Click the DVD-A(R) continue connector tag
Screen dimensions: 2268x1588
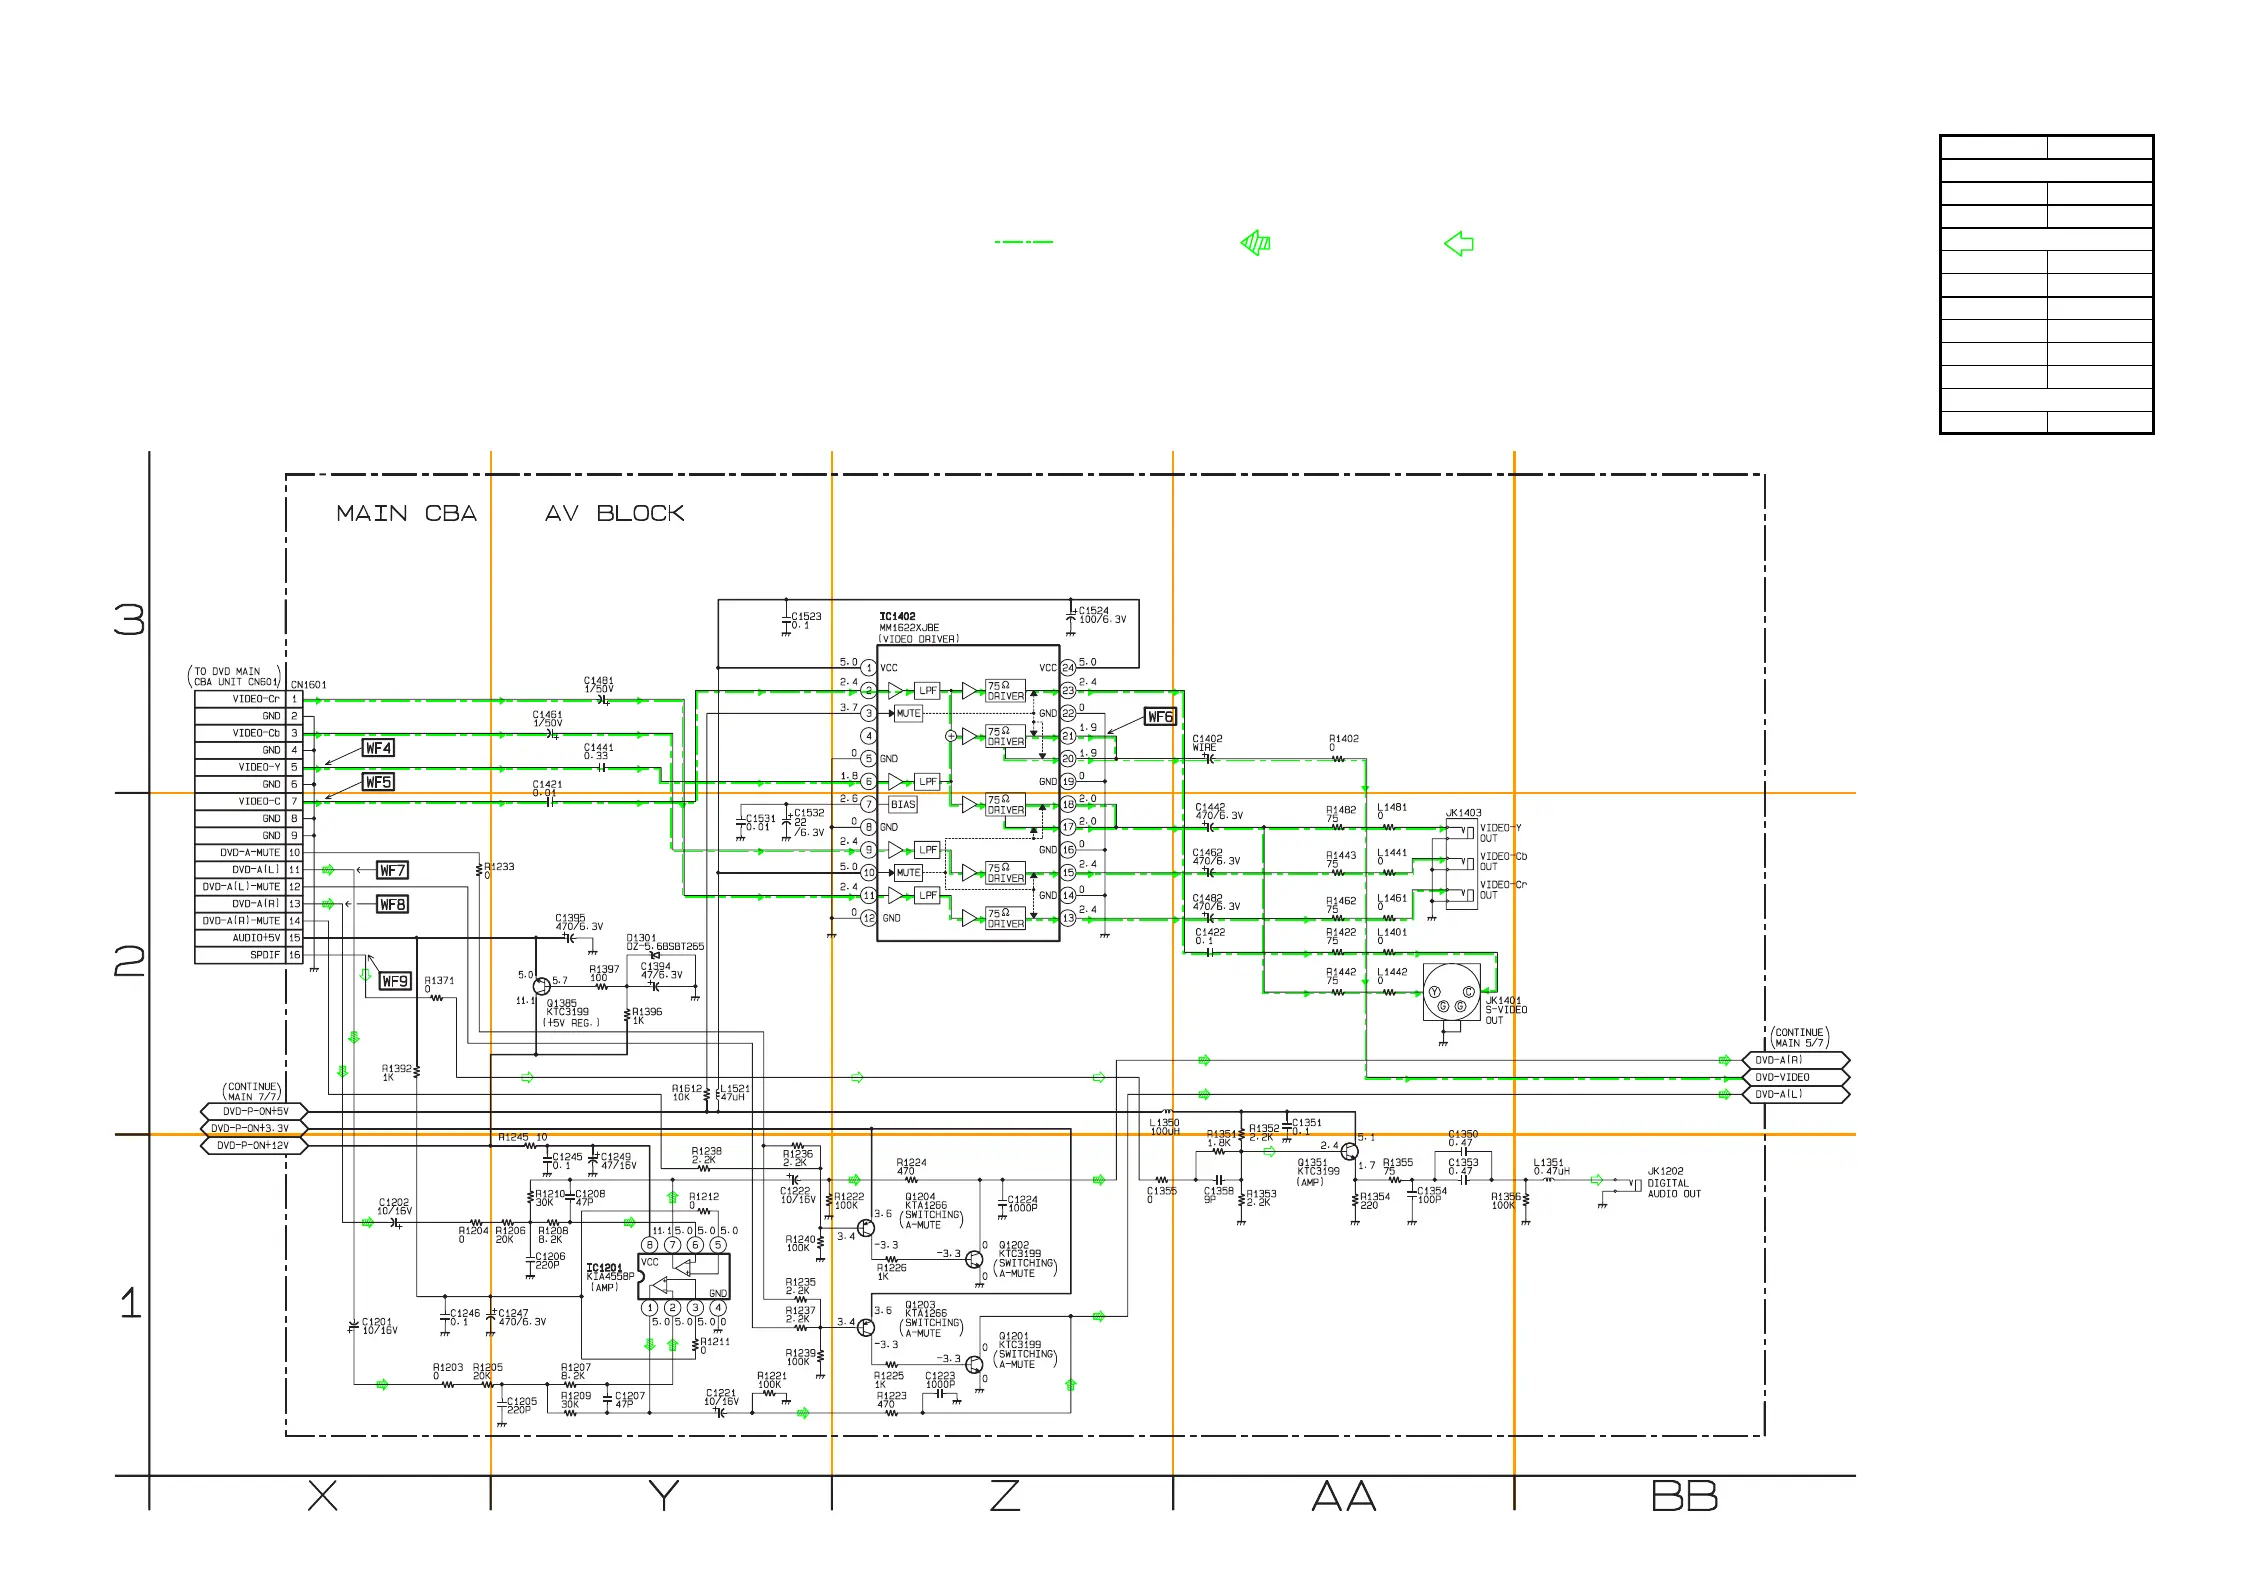1795,1060
